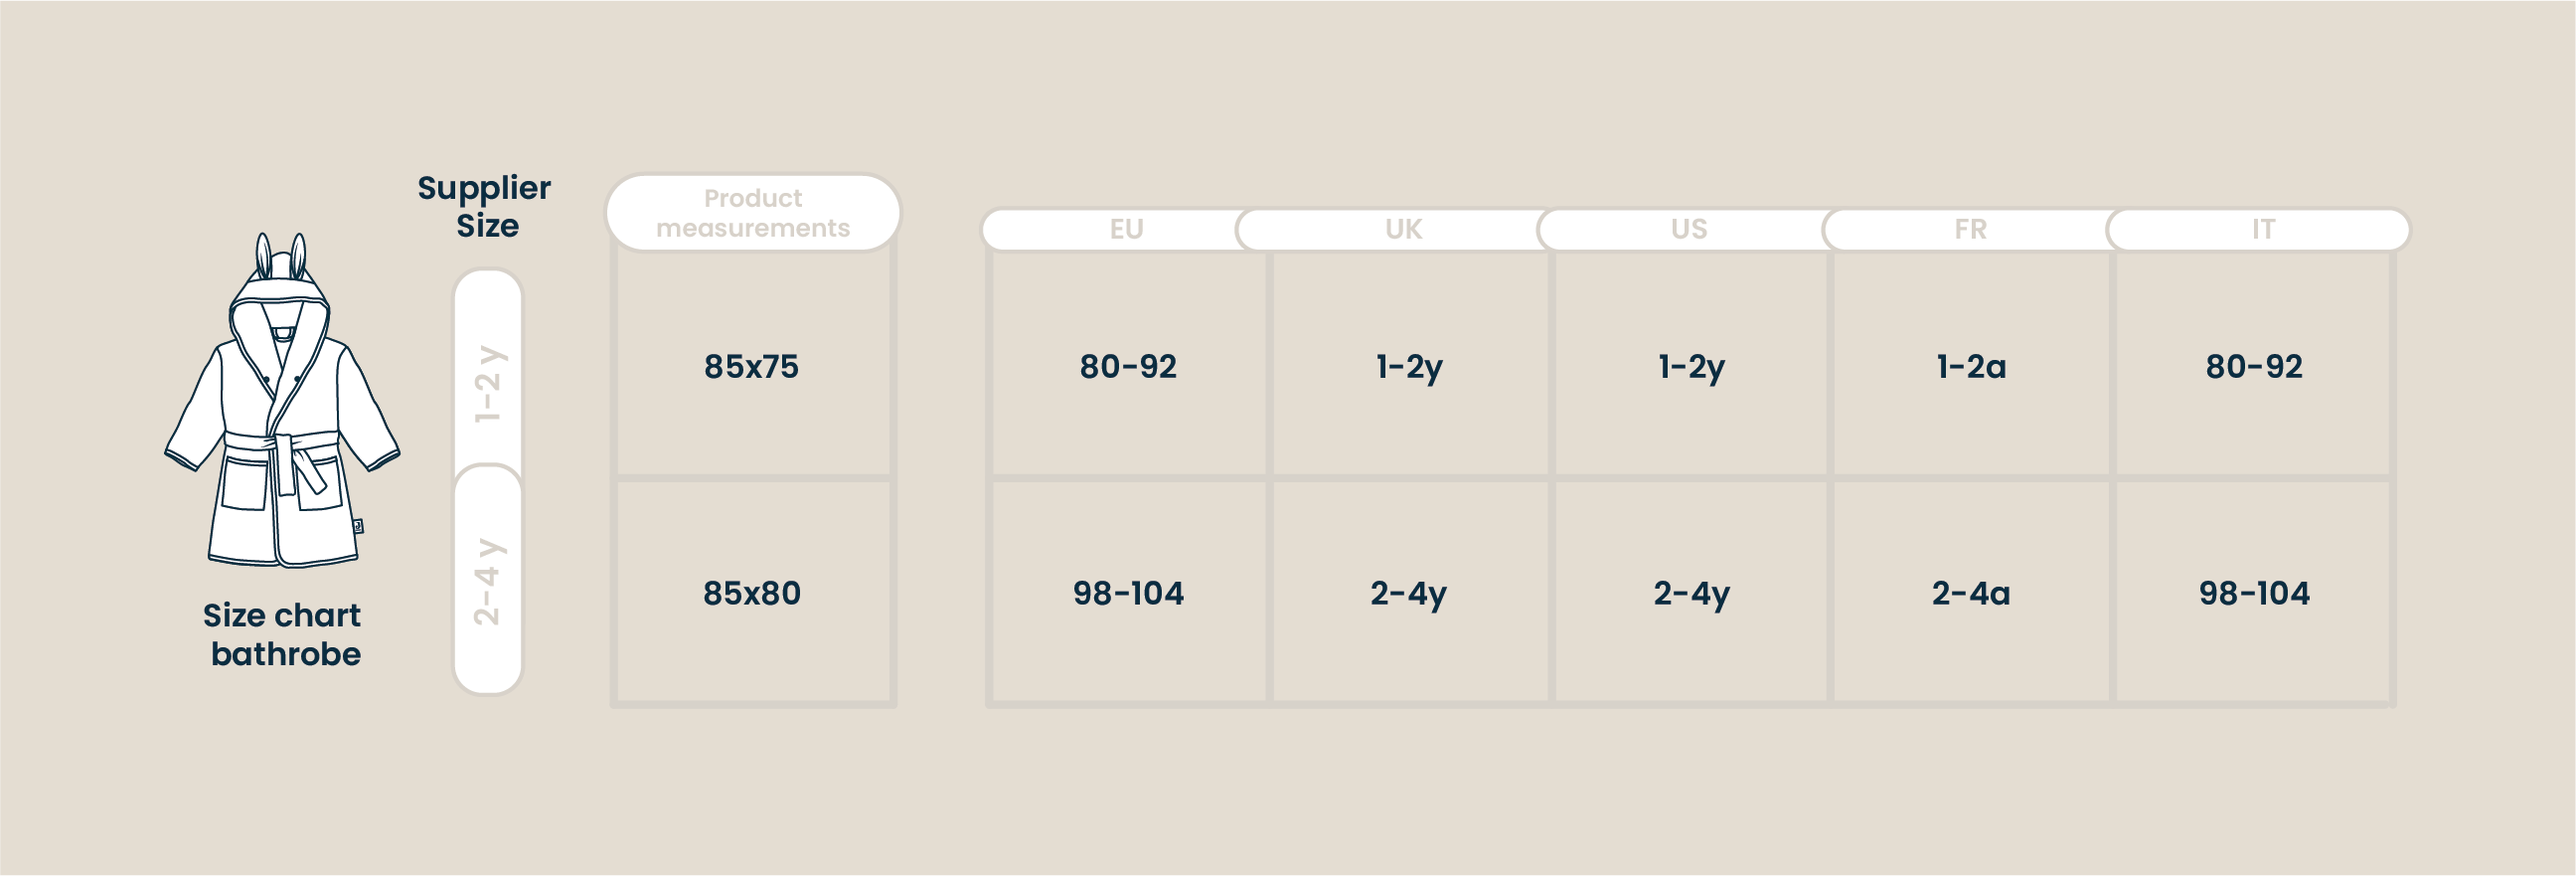Click the IT 98-104 size cell
Screen dimensions: 2576x876
pyautogui.click(x=2254, y=592)
